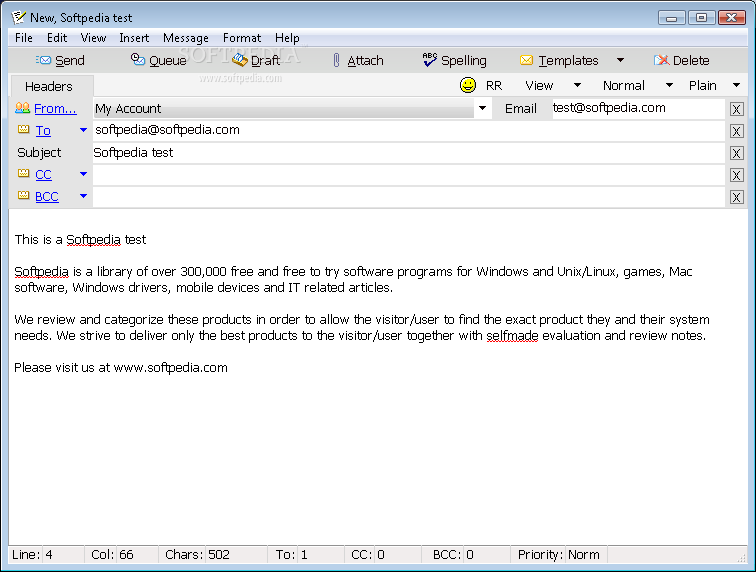Image resolution: width=756 pixels, height=572 pixels.
Task: Expand the My Account combo box
Action: (482, 108)
